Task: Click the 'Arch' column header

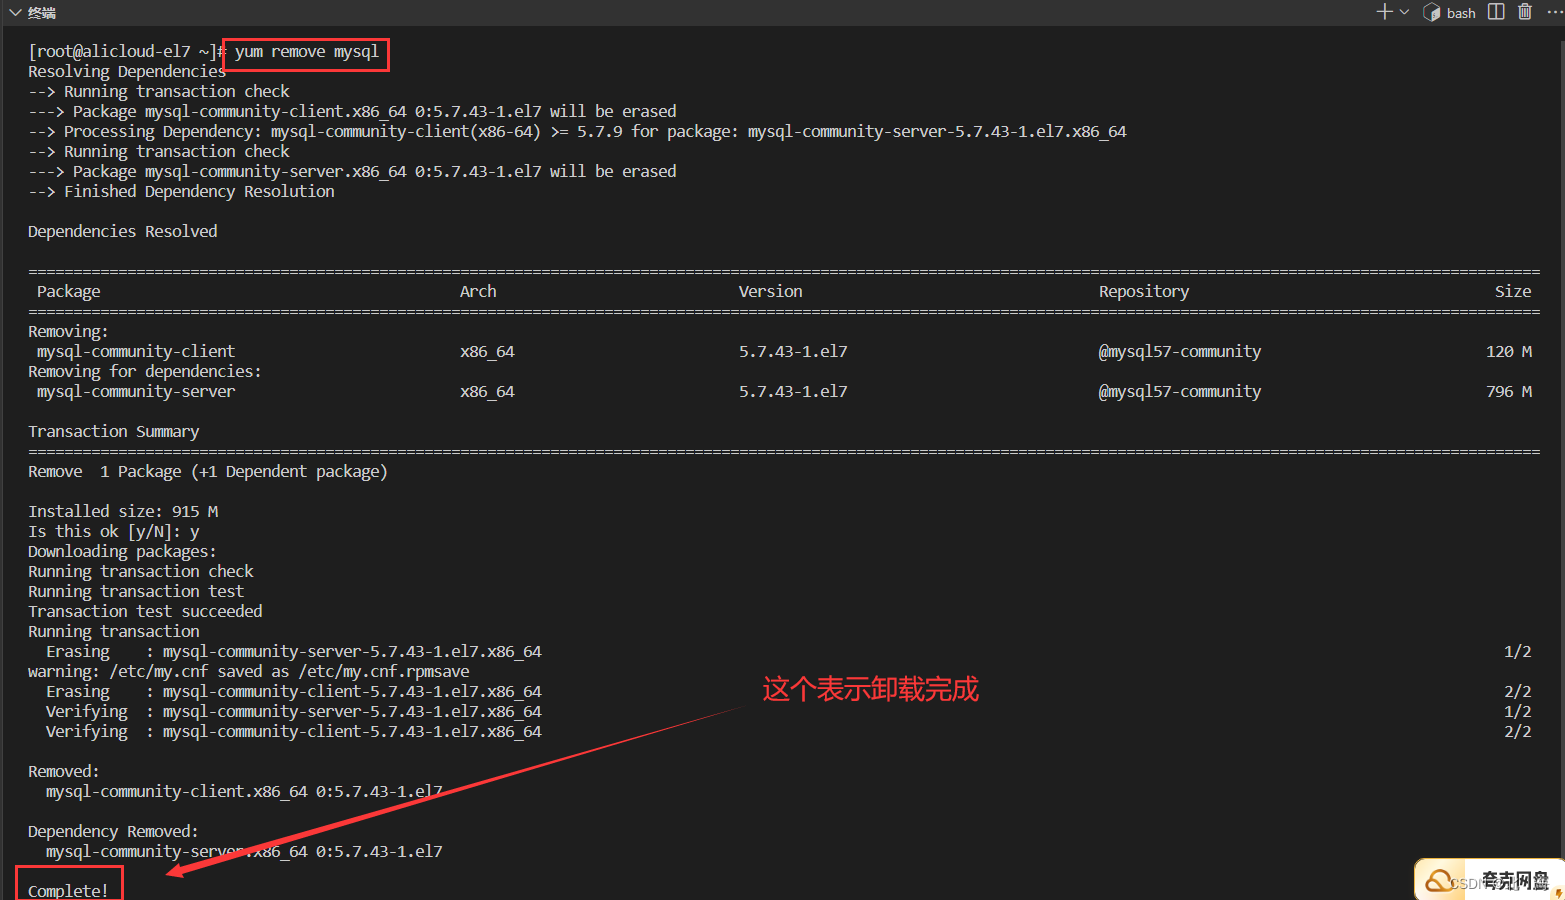Action: tap(478, 291)
